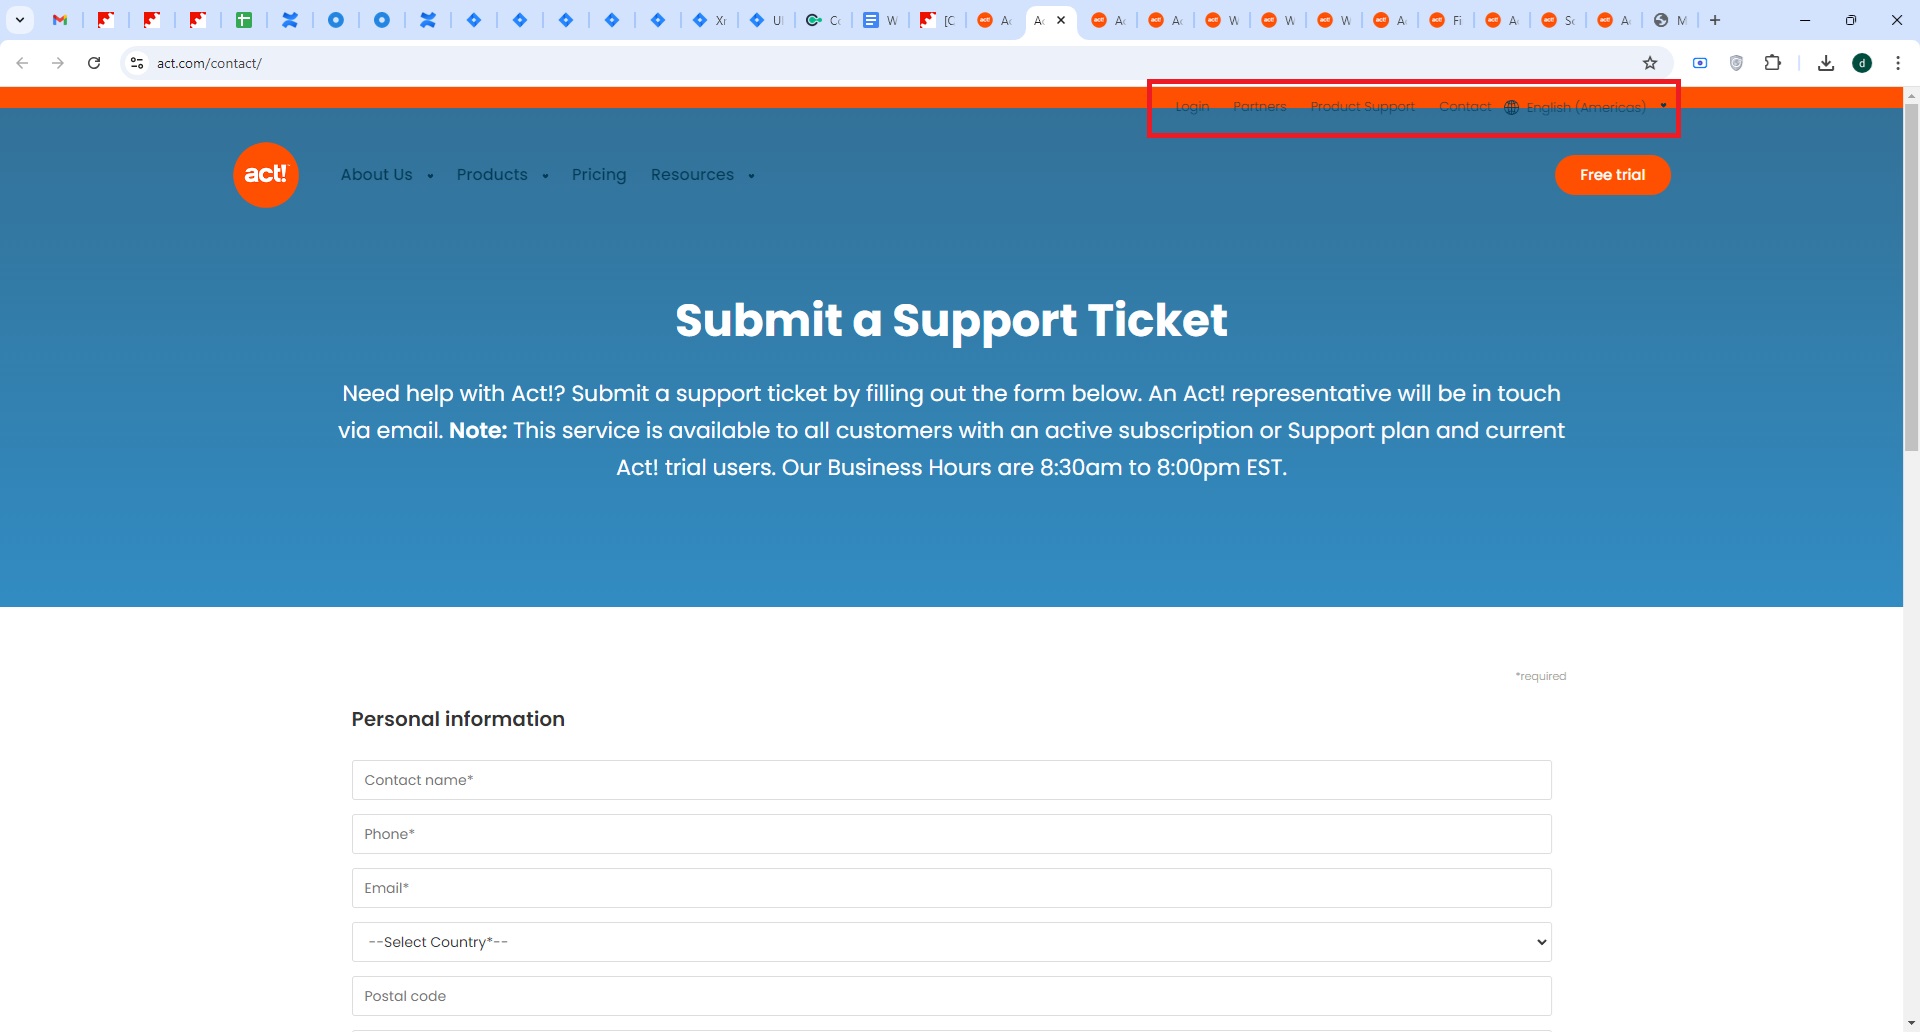Expand the About Us menu
The image size is (1920, 1032).
[x=387, y=175]
